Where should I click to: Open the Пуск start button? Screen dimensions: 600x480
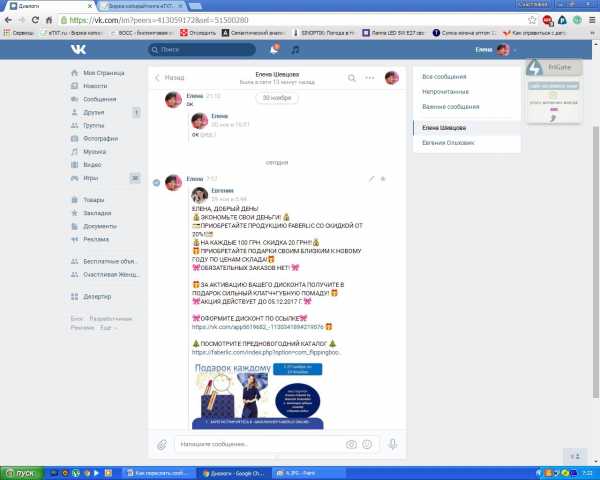click(x=21, y=473)
